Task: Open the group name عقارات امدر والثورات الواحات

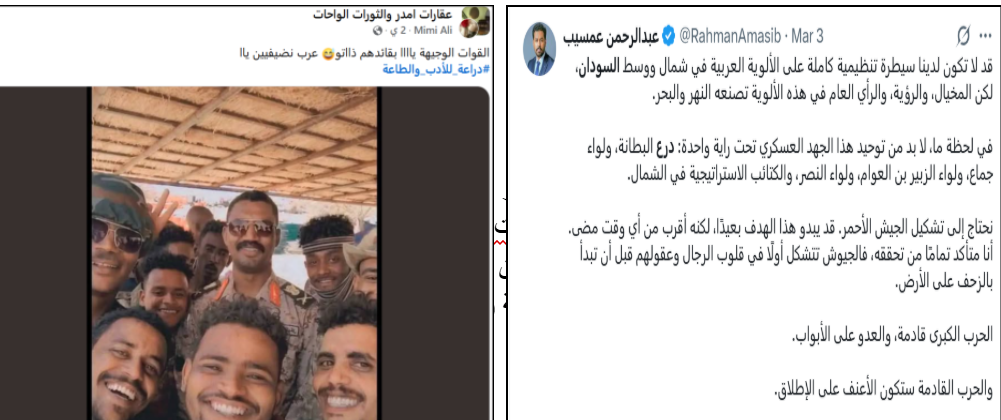Action: (x=384, y=14)
